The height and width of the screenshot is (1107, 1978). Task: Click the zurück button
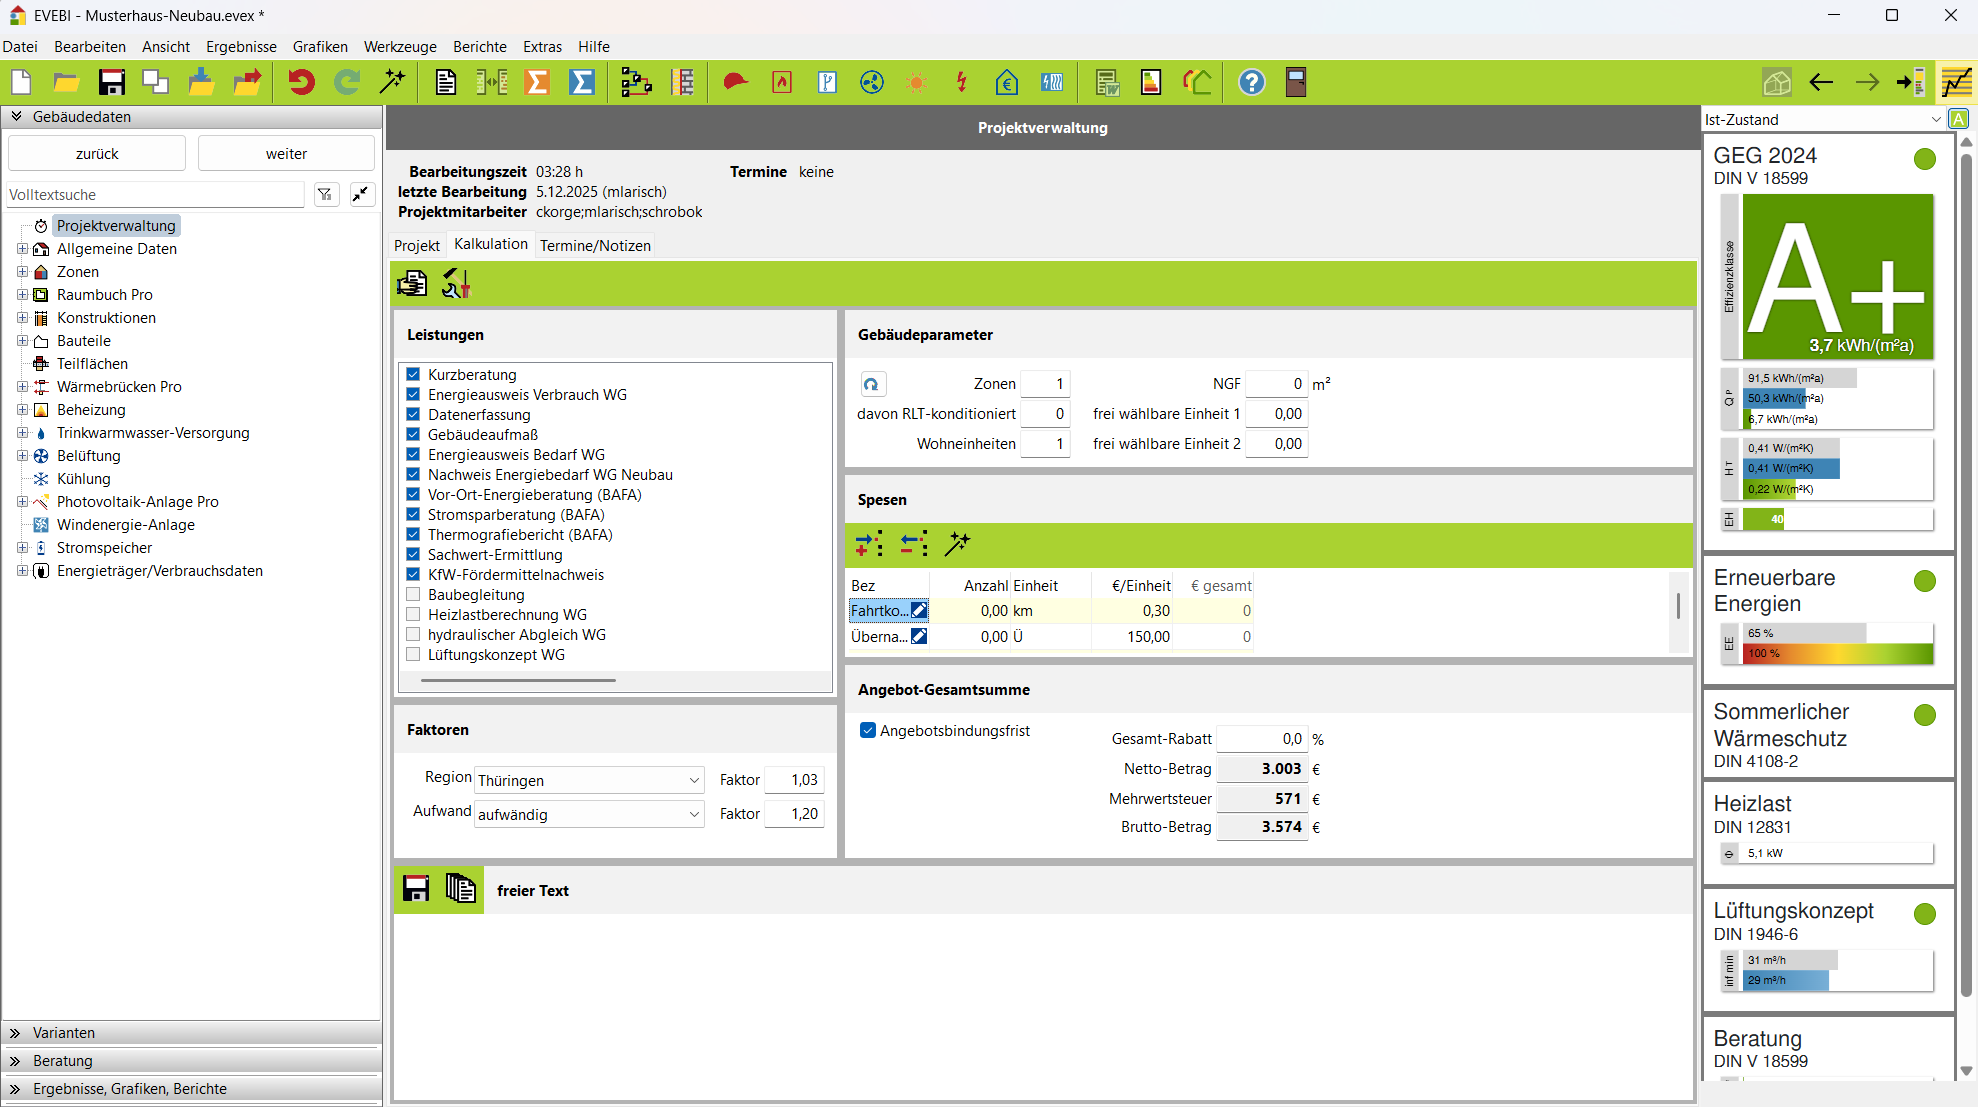tap(97, 153)
